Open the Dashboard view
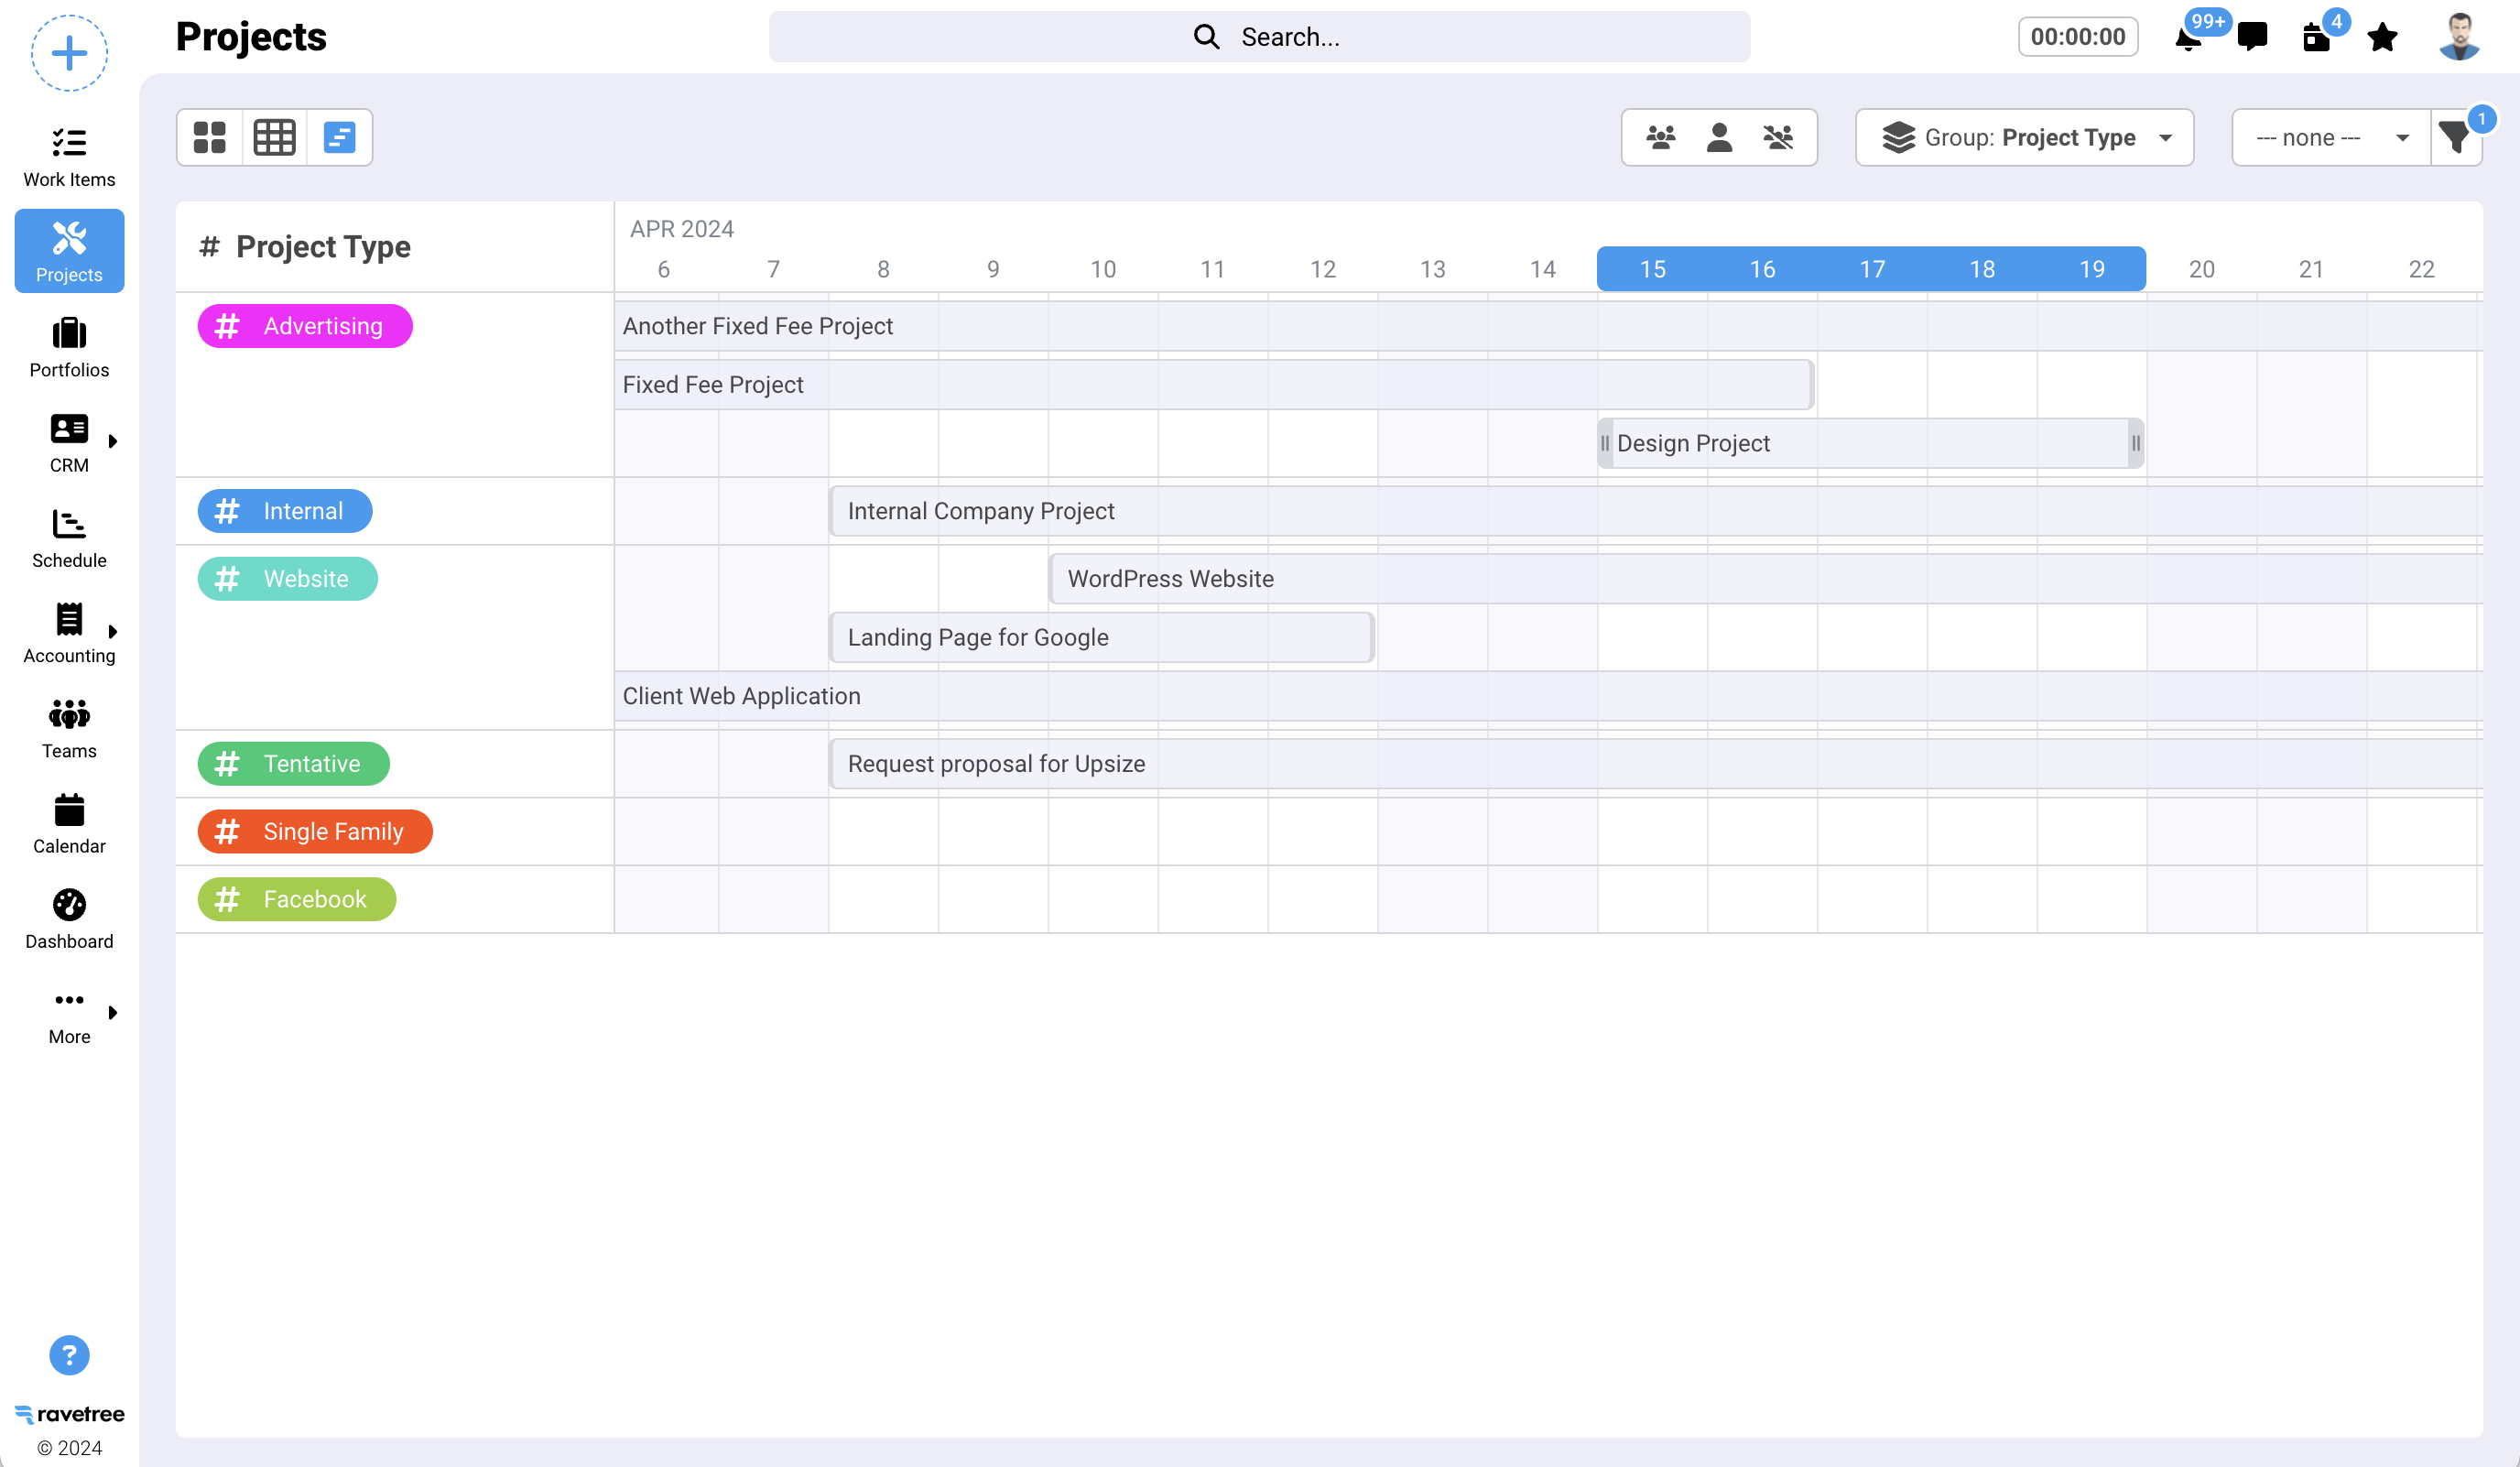This screenshot has width=2520, height=1467. click(x=68, y=915)
